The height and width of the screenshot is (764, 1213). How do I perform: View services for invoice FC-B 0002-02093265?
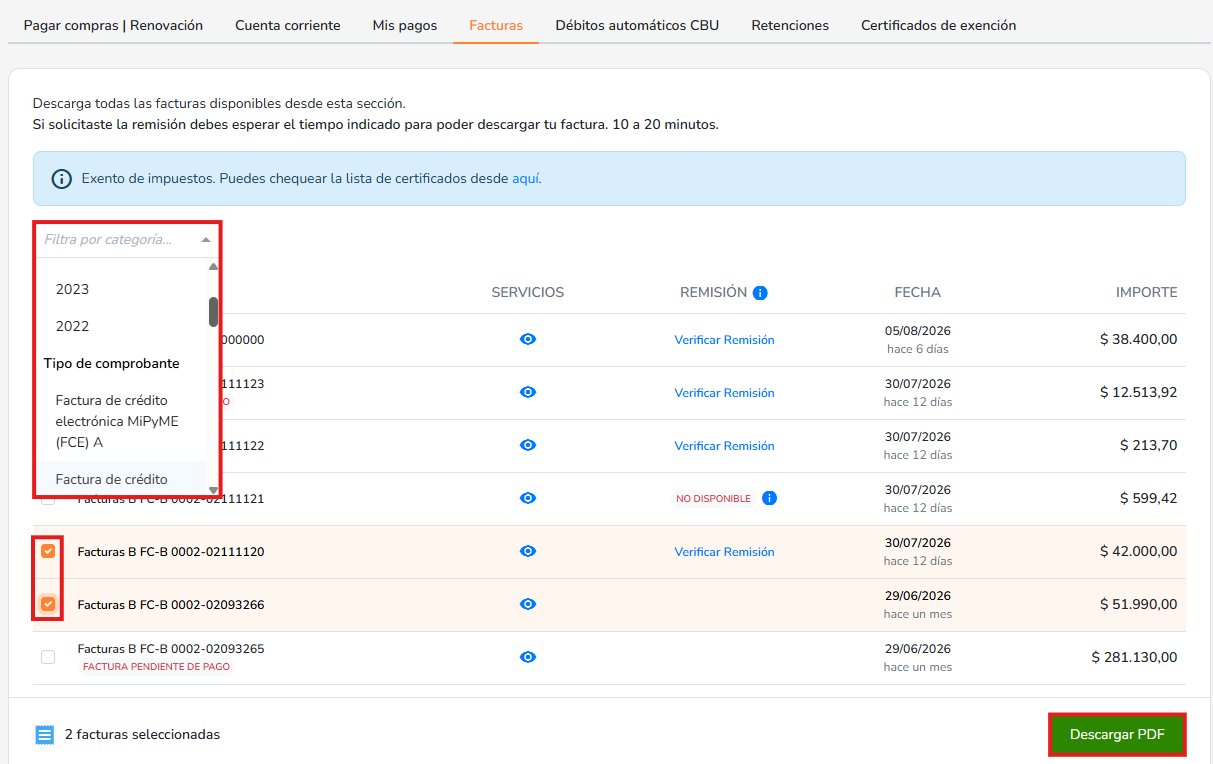[x=528, y=657]
